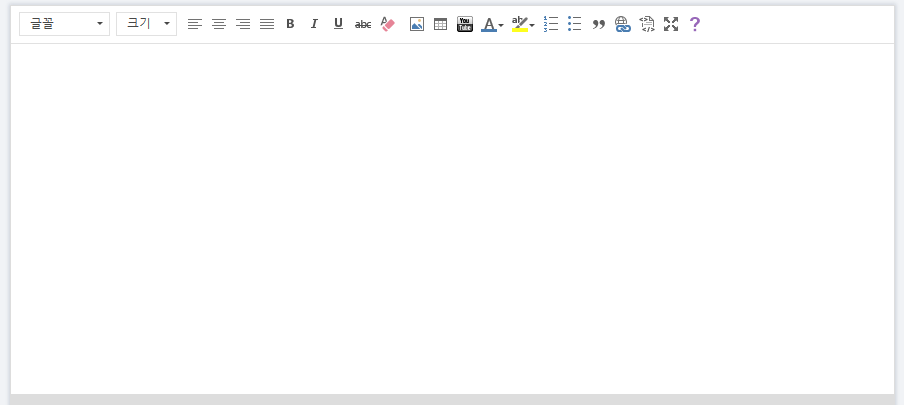Click inside the empty editor text area

tap(452, 218)
